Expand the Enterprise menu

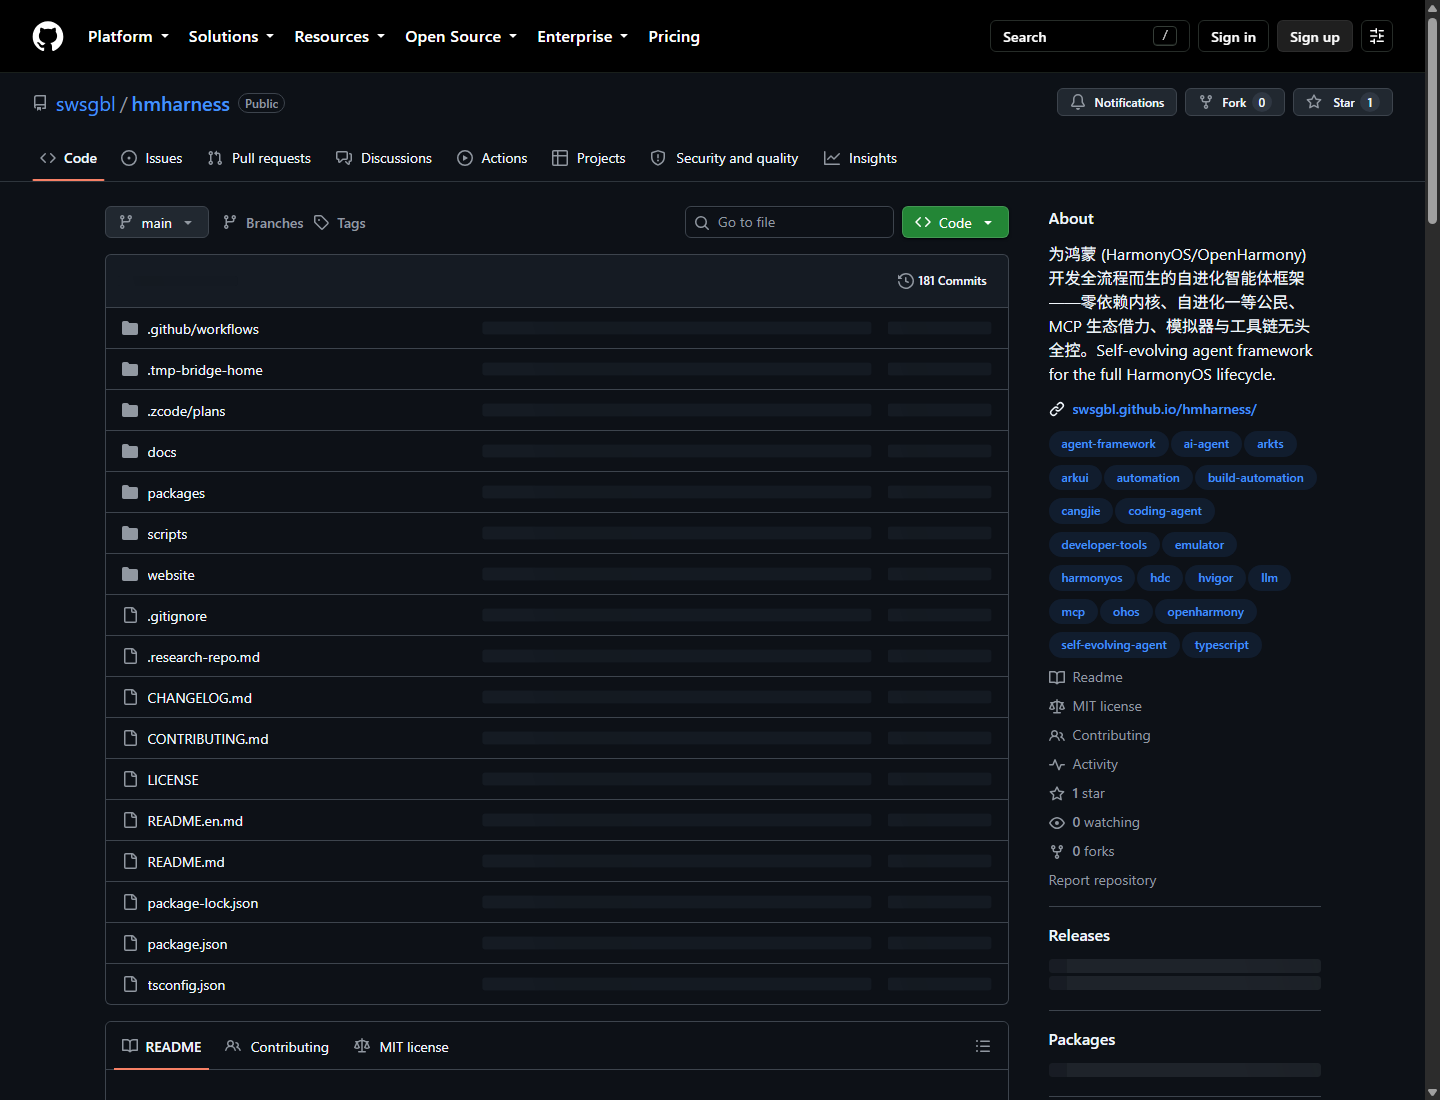tap(582, 36)
